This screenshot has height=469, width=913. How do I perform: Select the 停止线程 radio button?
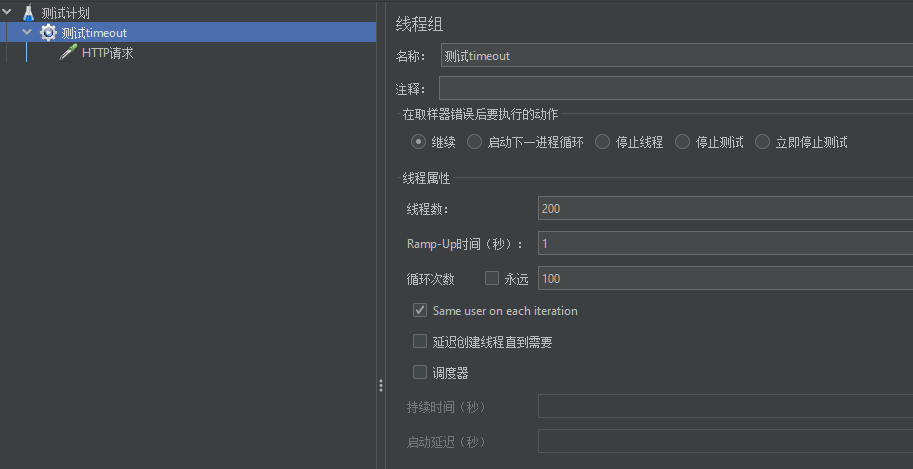click(603, 142)
